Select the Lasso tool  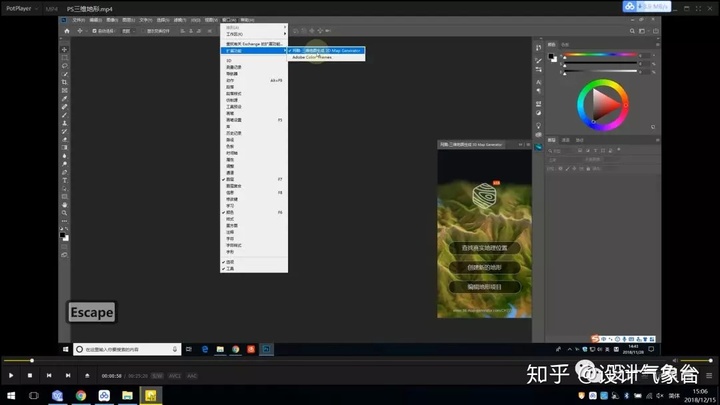(x=64, y=66)
